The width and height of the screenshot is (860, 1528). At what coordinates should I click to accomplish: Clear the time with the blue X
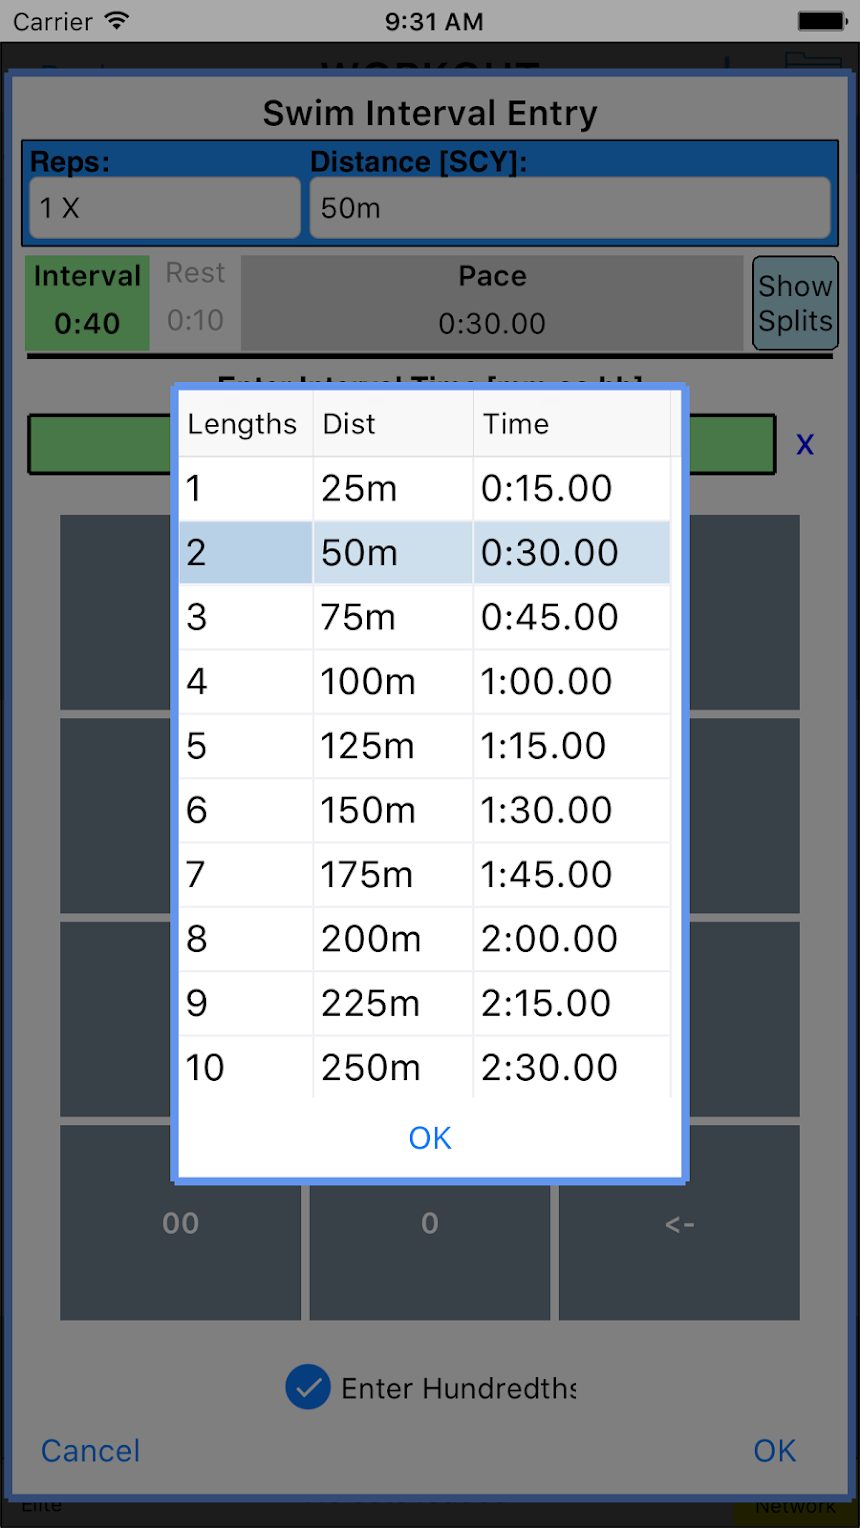point(805,444)
